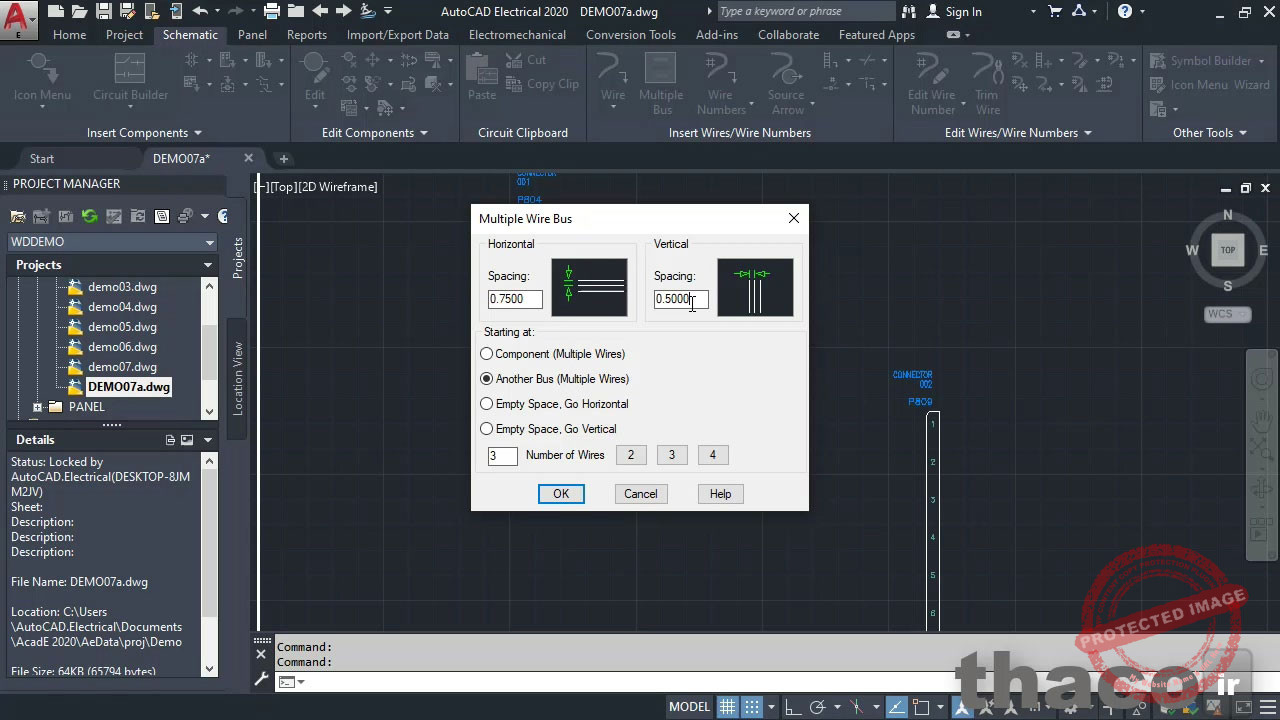
Task: Confirm Multiple Wire Bus with OK
Action: (560, 493)
